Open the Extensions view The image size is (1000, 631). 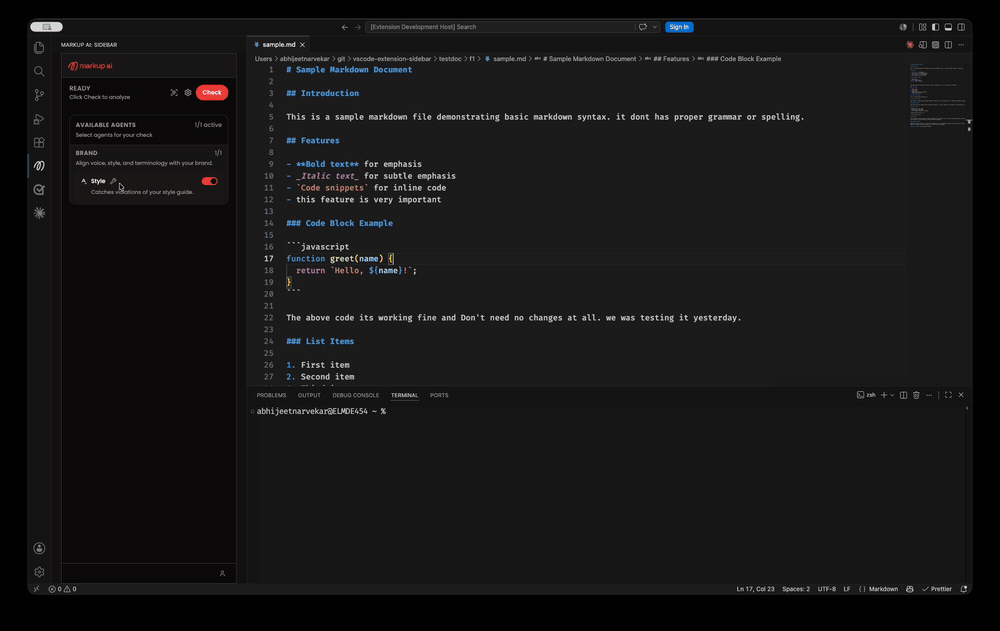pyautogui.click(x=39, y=142)
